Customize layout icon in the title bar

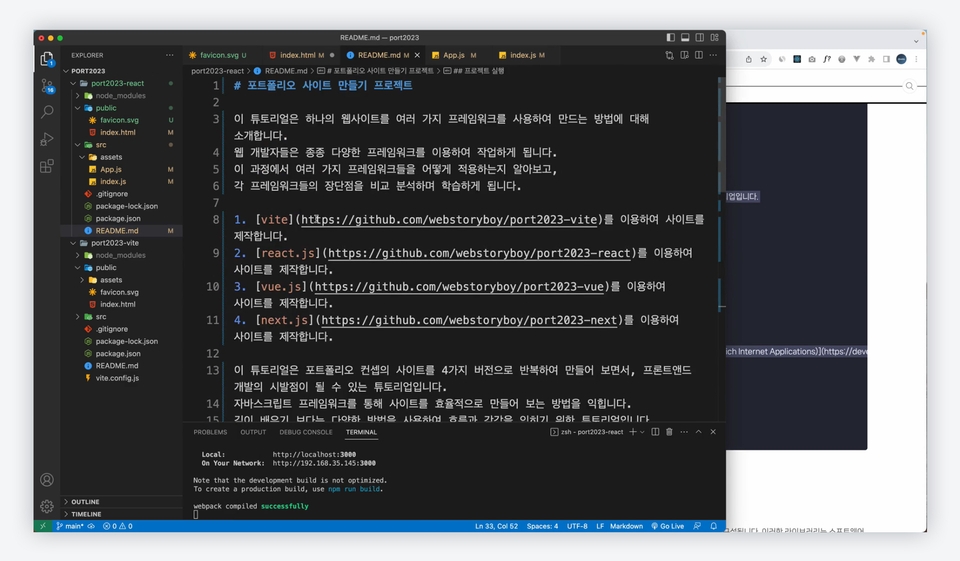714,37
